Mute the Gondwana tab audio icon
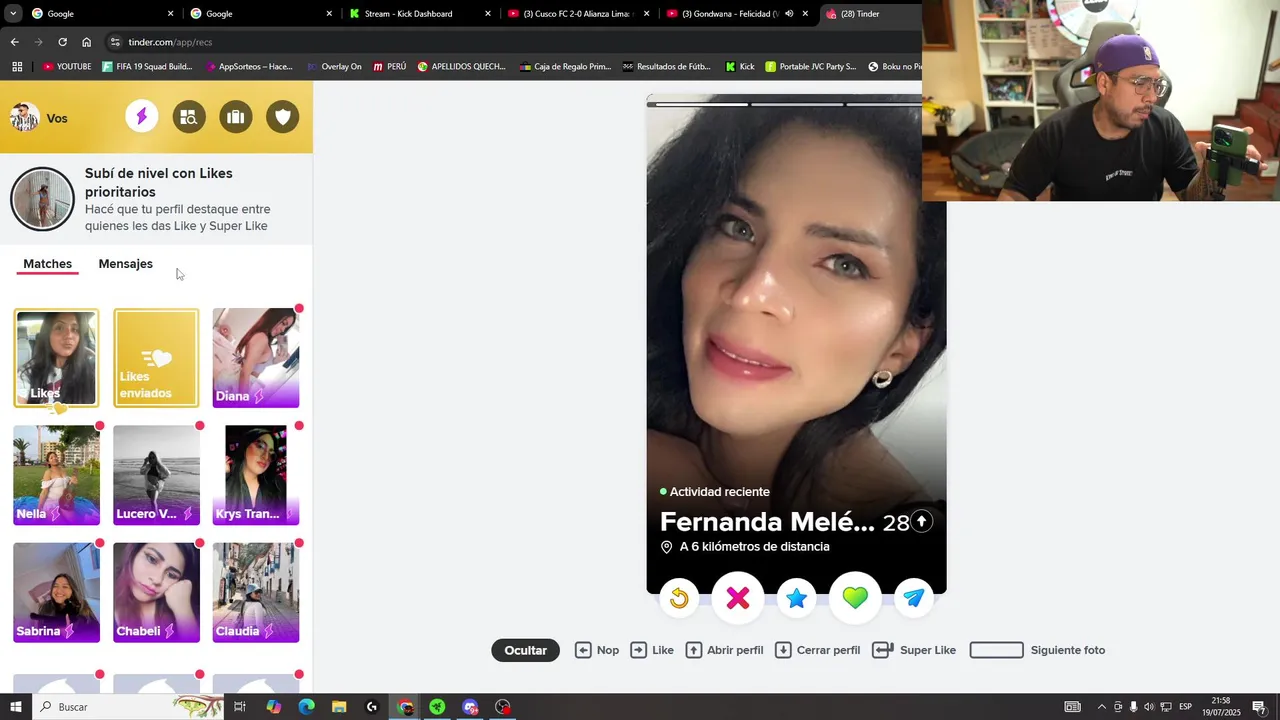This screenshot has height=720, width=1280. [x=789, y=14]
